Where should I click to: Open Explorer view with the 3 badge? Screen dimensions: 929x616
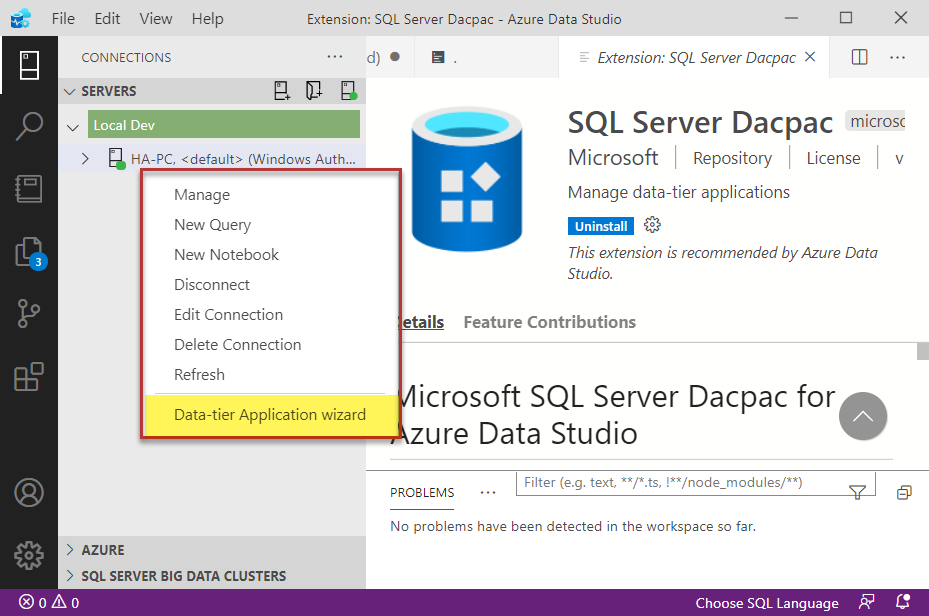point(29,252)
